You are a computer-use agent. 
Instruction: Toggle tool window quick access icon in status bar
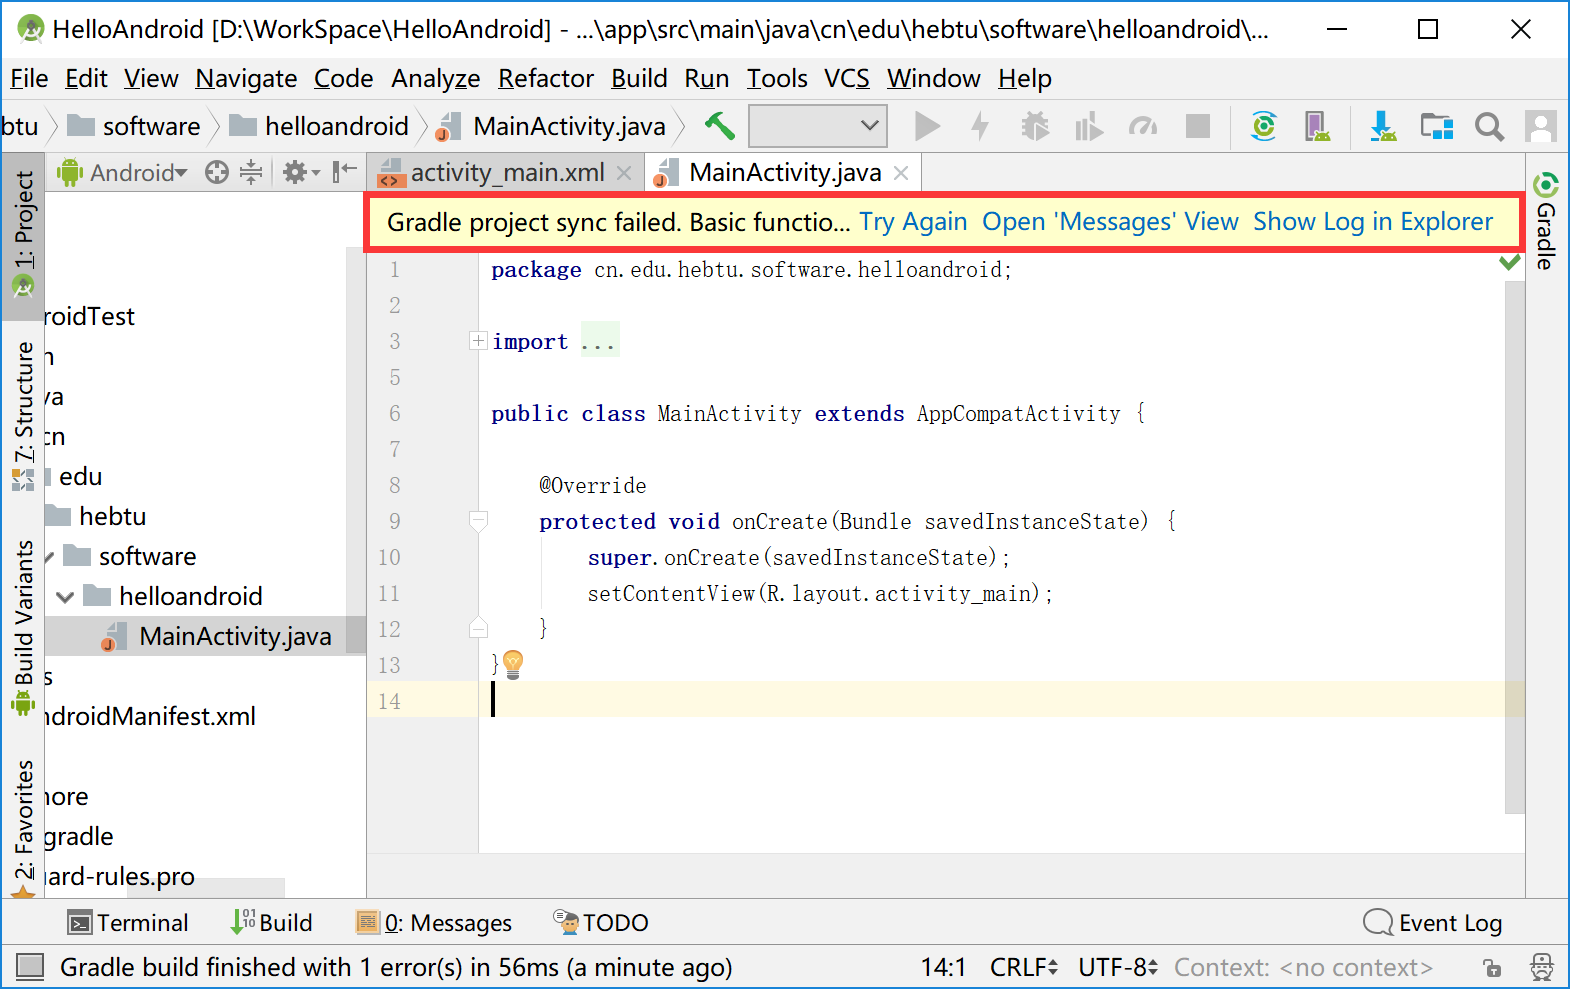click(x=31, y=966)
